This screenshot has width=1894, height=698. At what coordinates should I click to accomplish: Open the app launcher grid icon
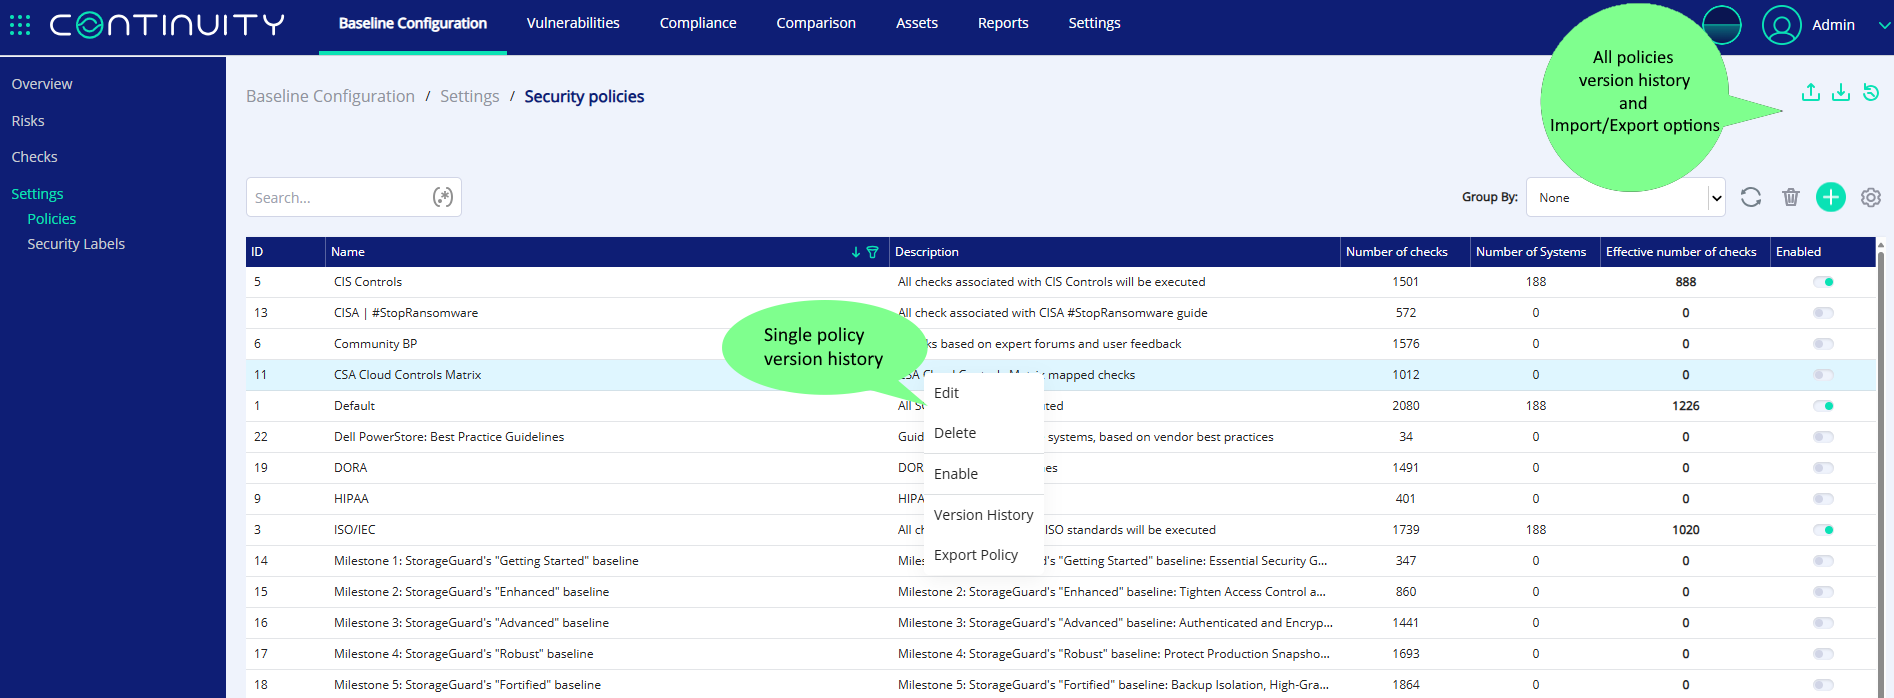pos(20,25)
